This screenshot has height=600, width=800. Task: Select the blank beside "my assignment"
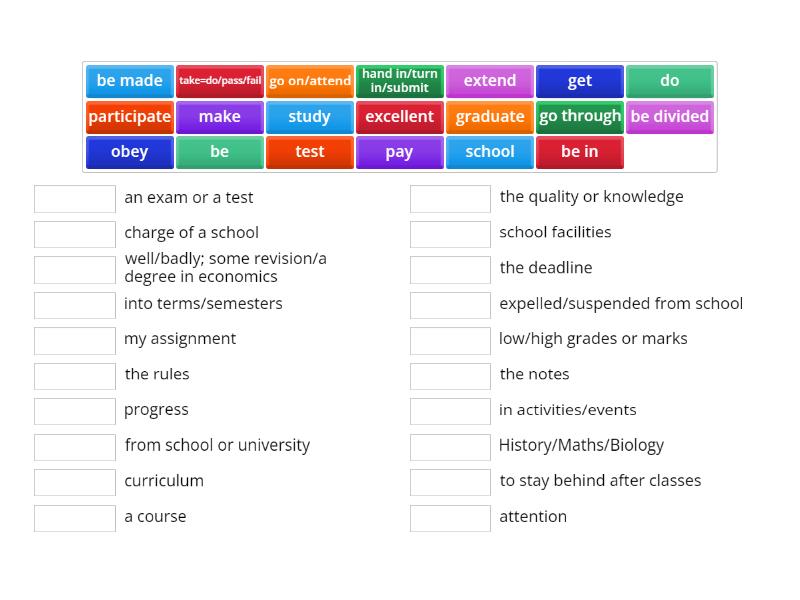74,340
